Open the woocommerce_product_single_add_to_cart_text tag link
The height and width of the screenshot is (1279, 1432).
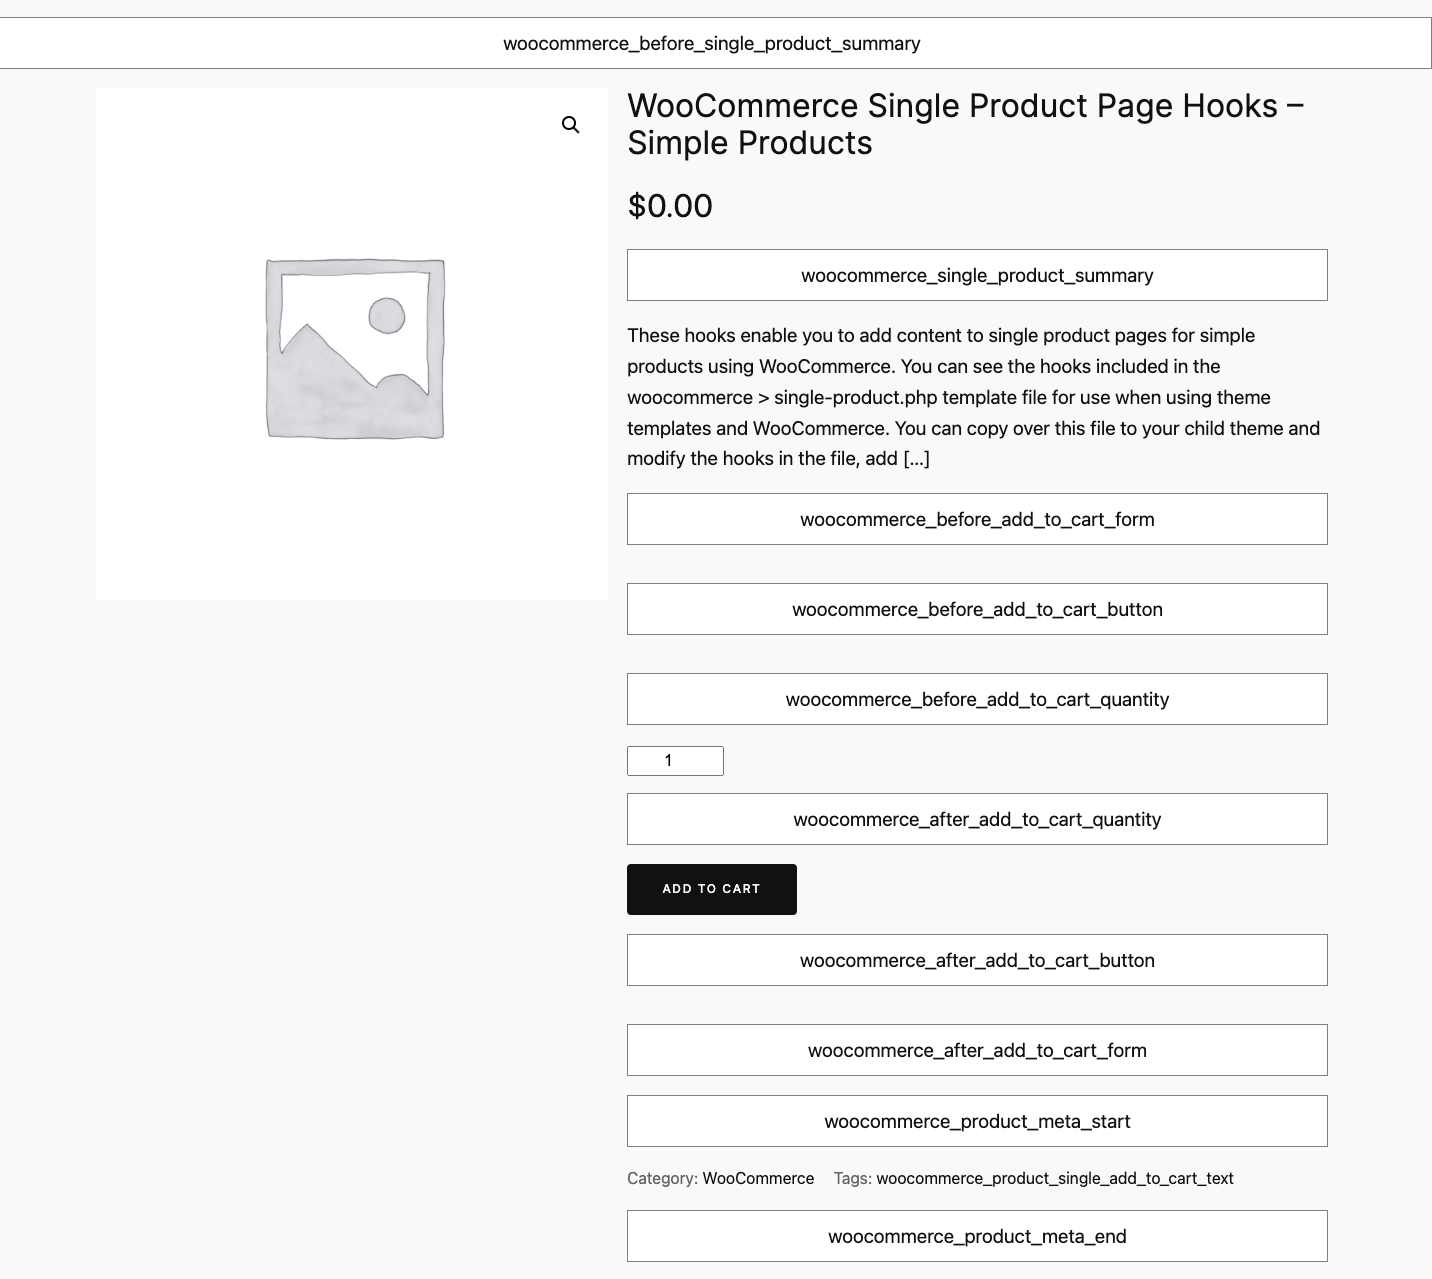point(1054,1178)
